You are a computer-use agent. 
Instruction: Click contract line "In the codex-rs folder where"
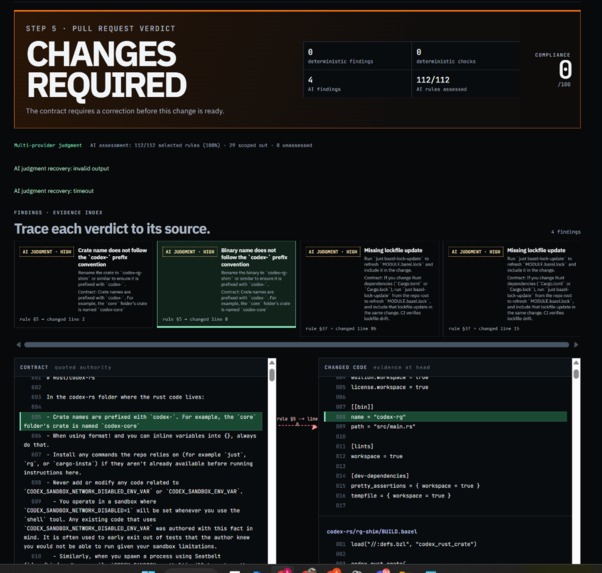point(125,397)
